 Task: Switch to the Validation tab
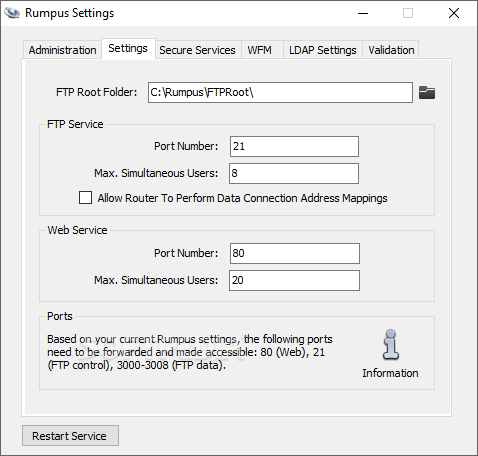[x=391, y=50]
